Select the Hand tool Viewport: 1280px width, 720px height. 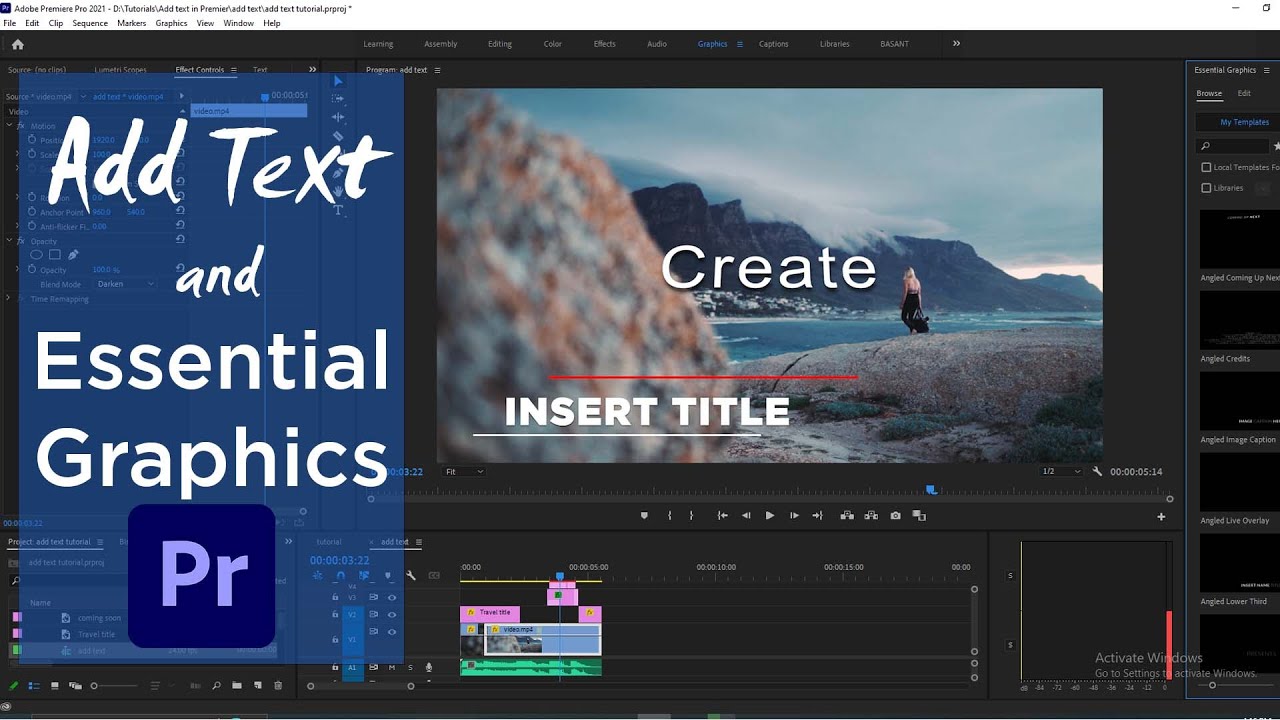click(x=338, y=191)
